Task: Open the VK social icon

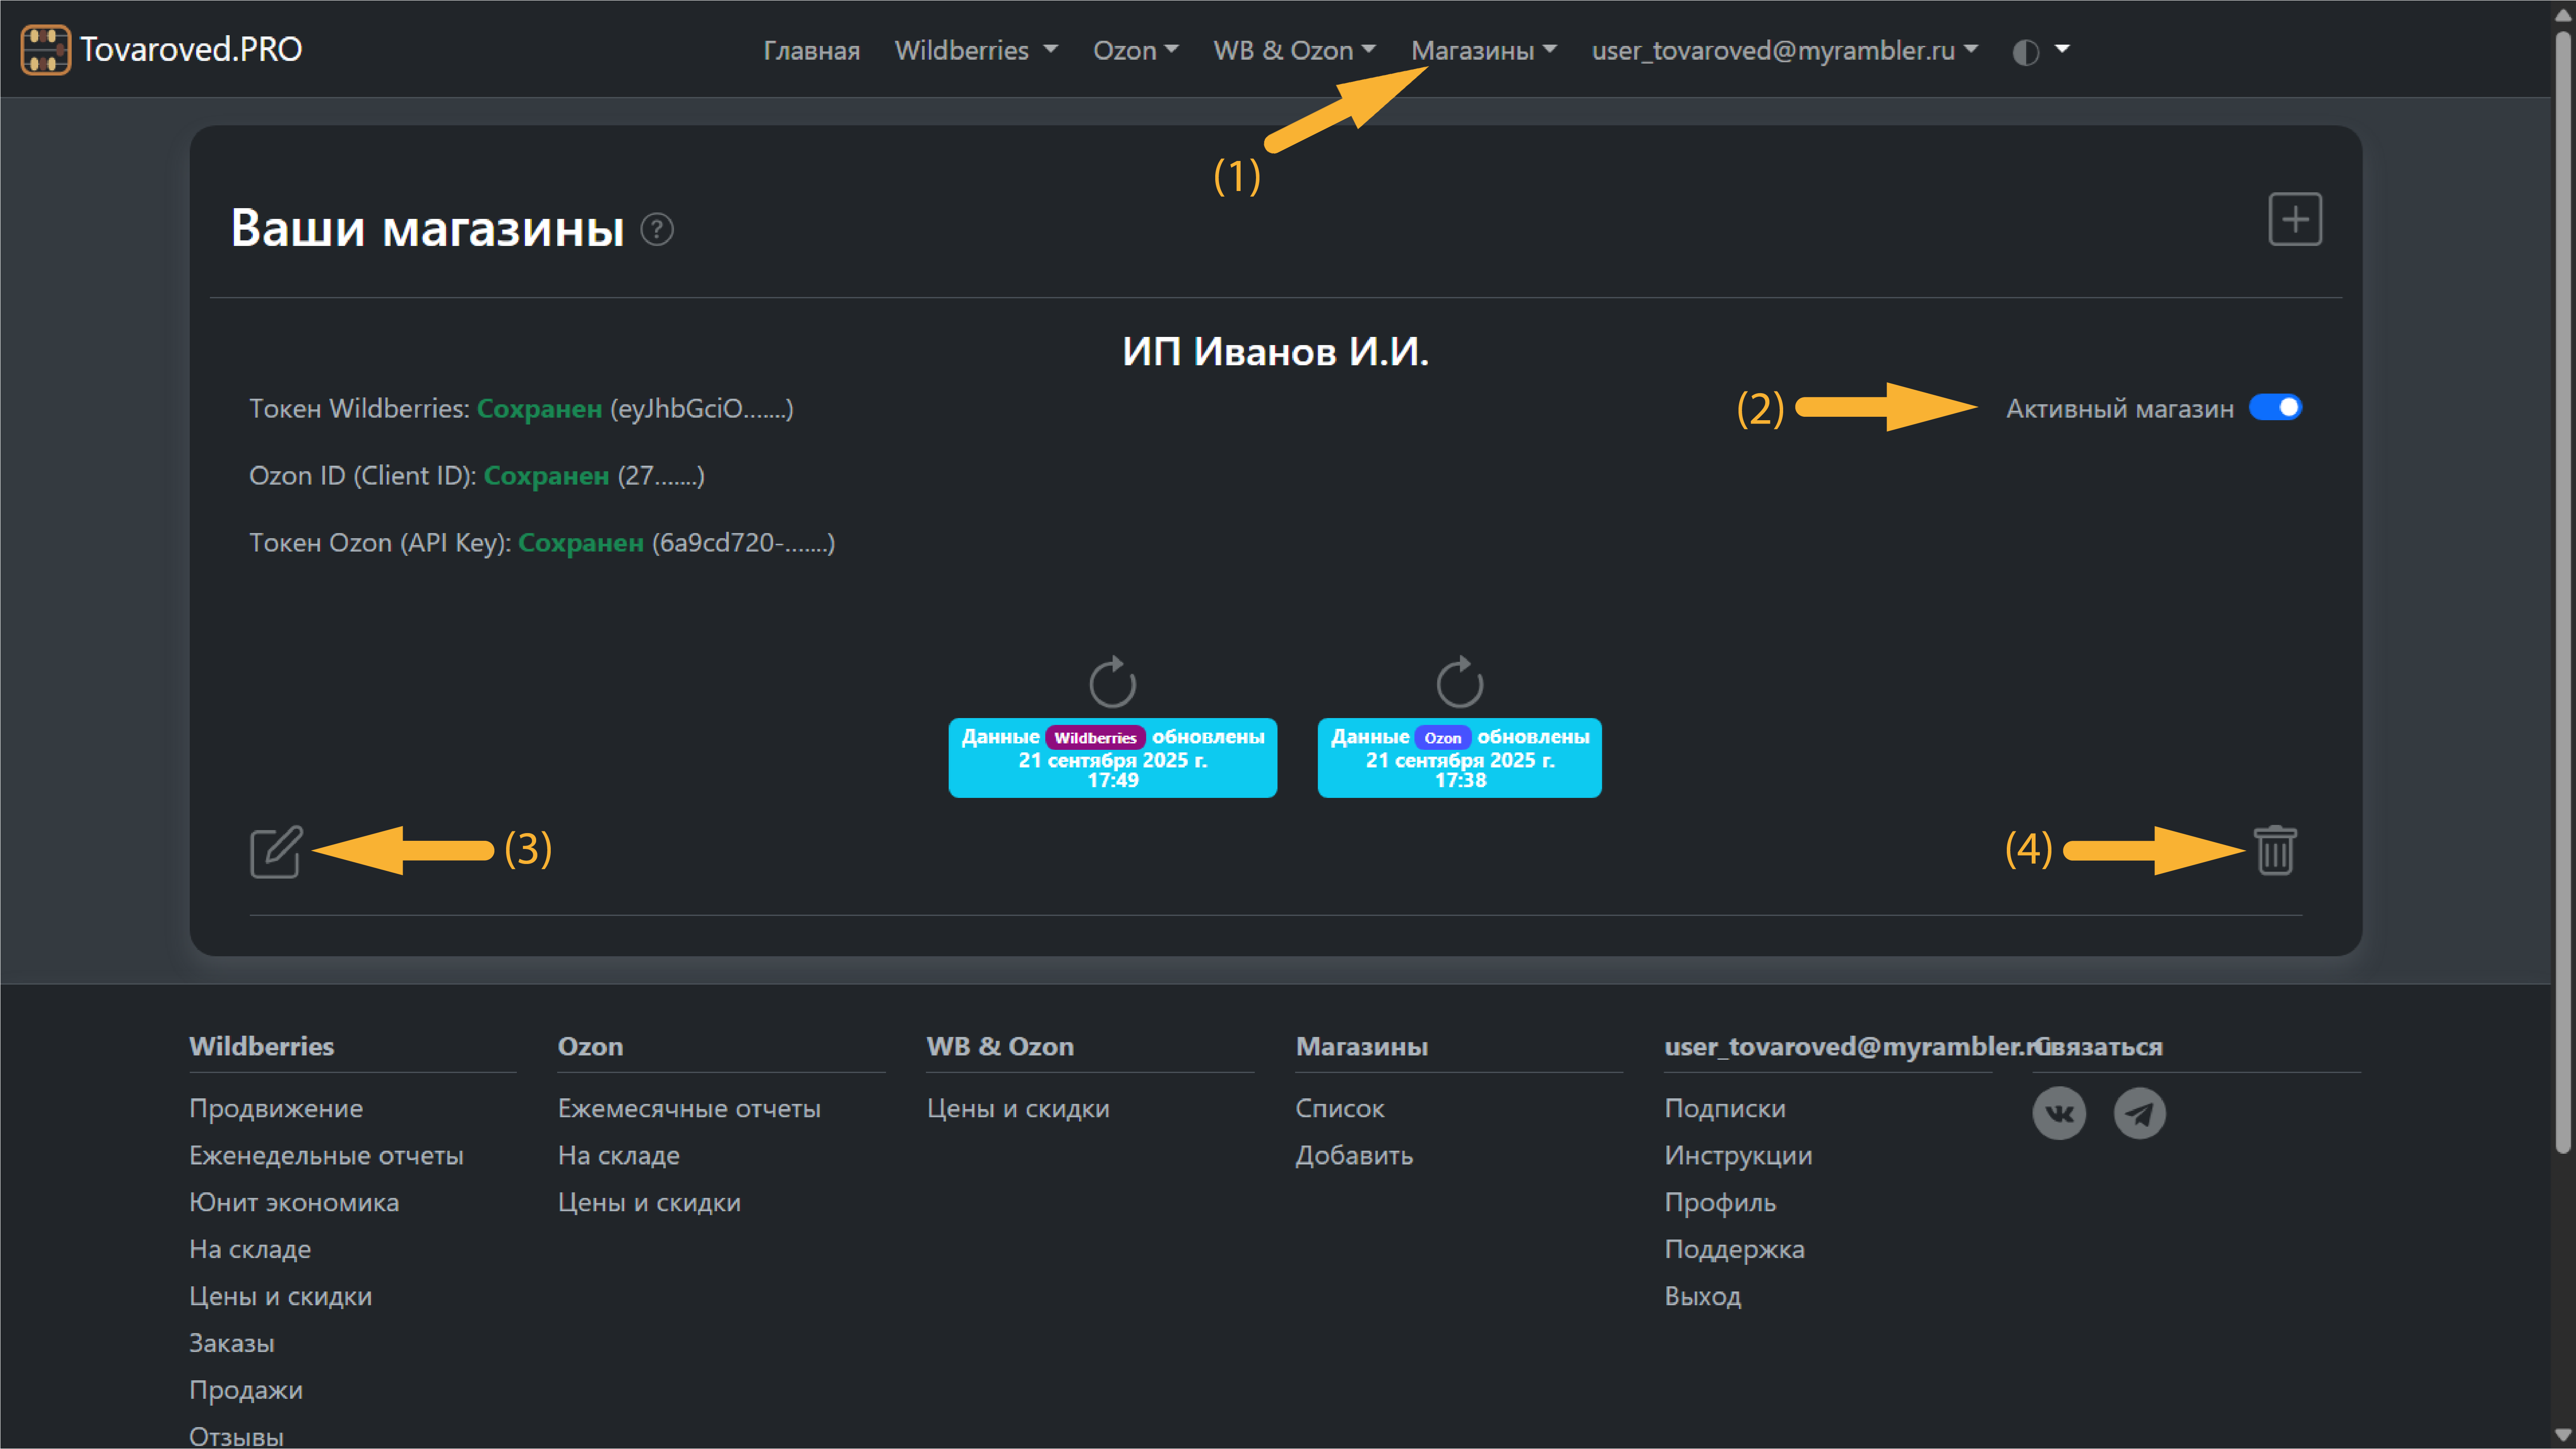Action: (x=2059, y=1113)
